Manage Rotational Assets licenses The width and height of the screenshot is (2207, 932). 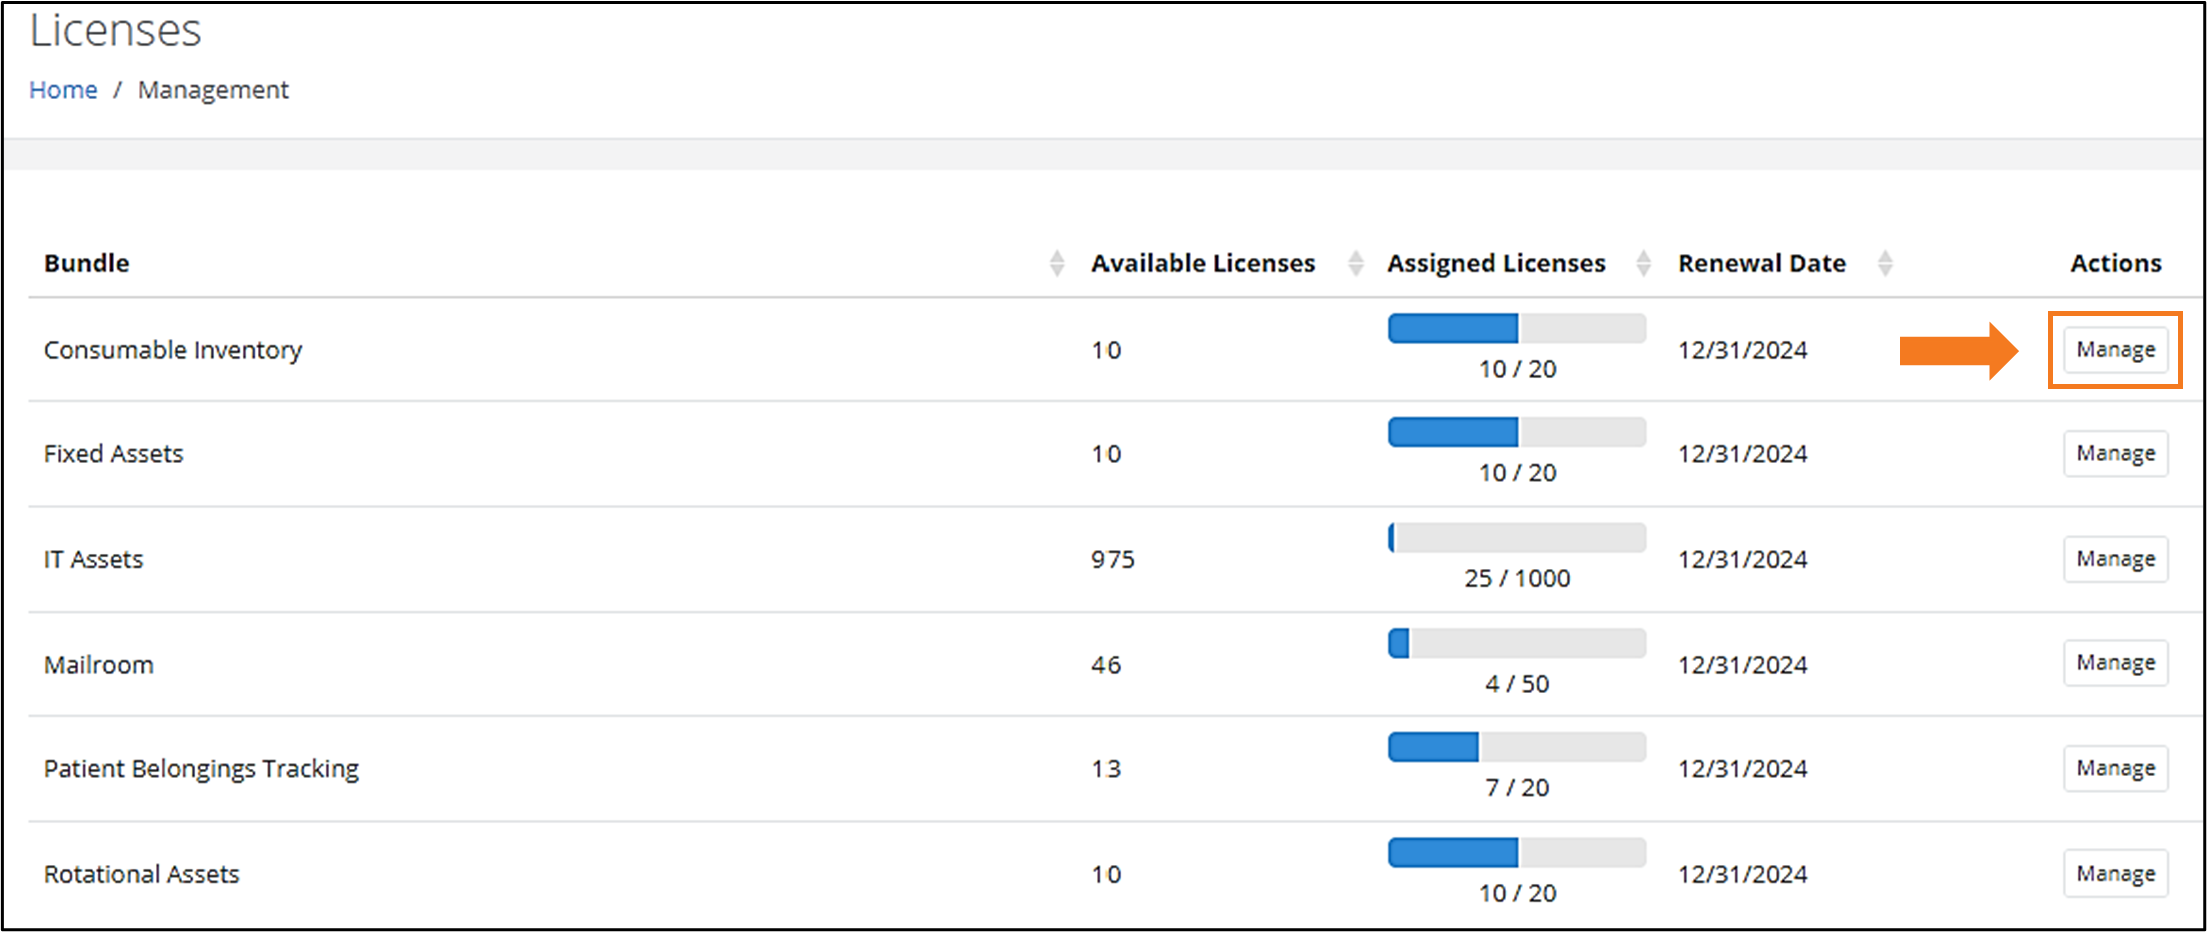click(x=2115, y=874)
